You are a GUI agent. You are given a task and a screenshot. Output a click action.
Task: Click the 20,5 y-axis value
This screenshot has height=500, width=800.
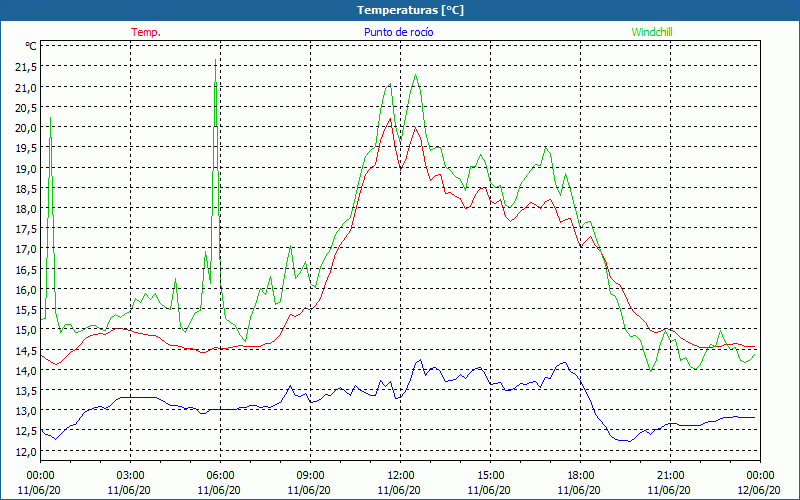(x=26, y=107)
